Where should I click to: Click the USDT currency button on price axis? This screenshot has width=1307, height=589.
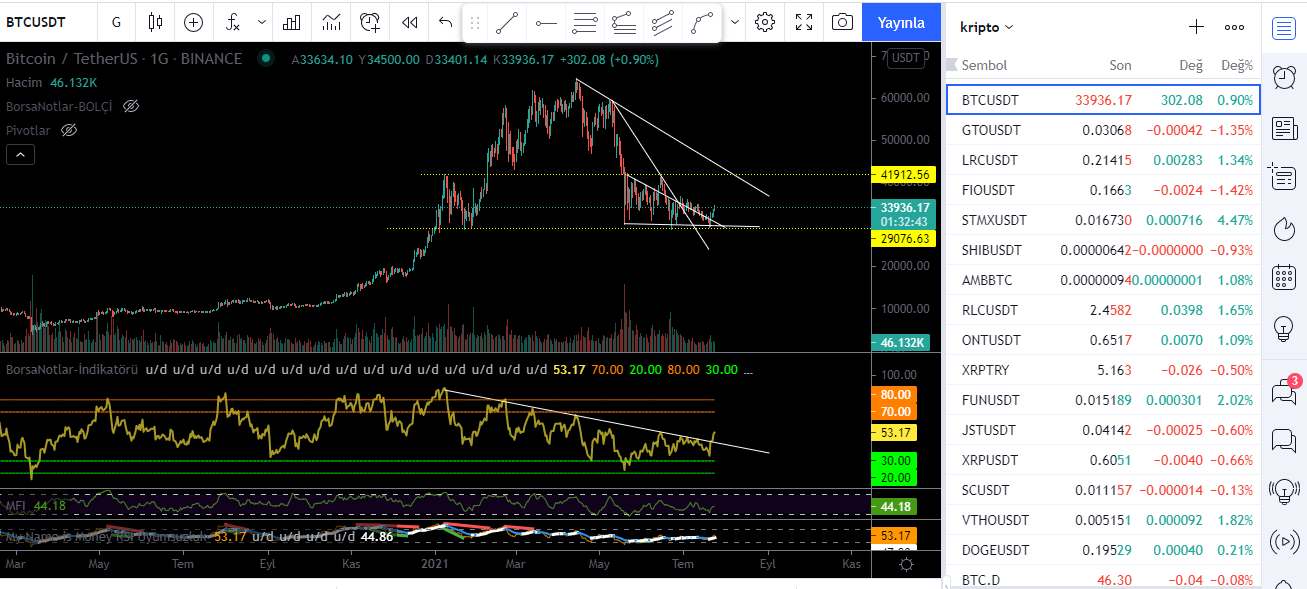[x=906, y=58]
